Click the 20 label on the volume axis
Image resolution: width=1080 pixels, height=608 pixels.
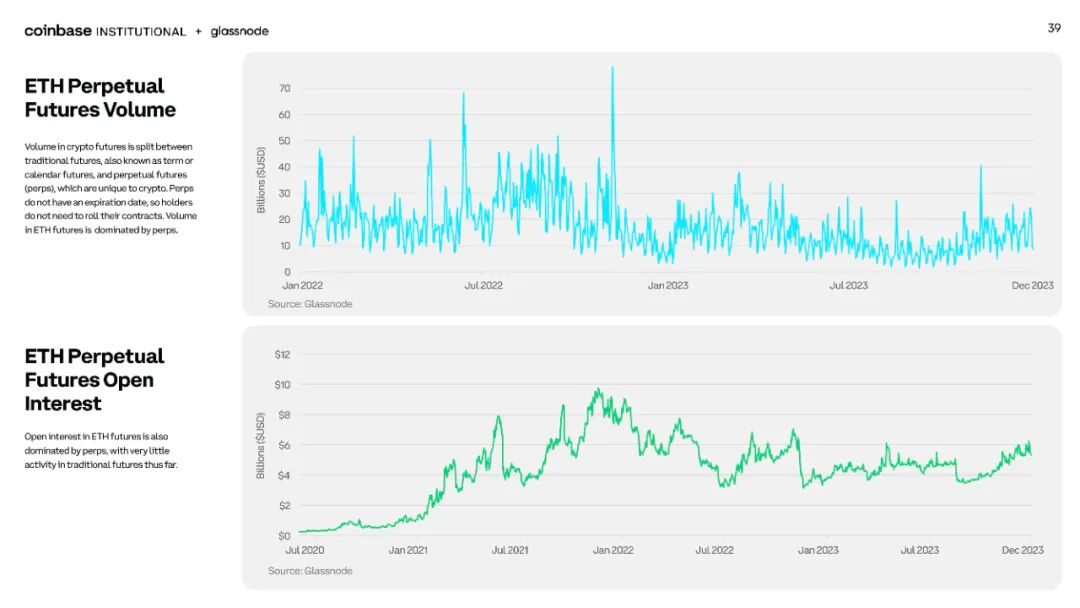284,220
